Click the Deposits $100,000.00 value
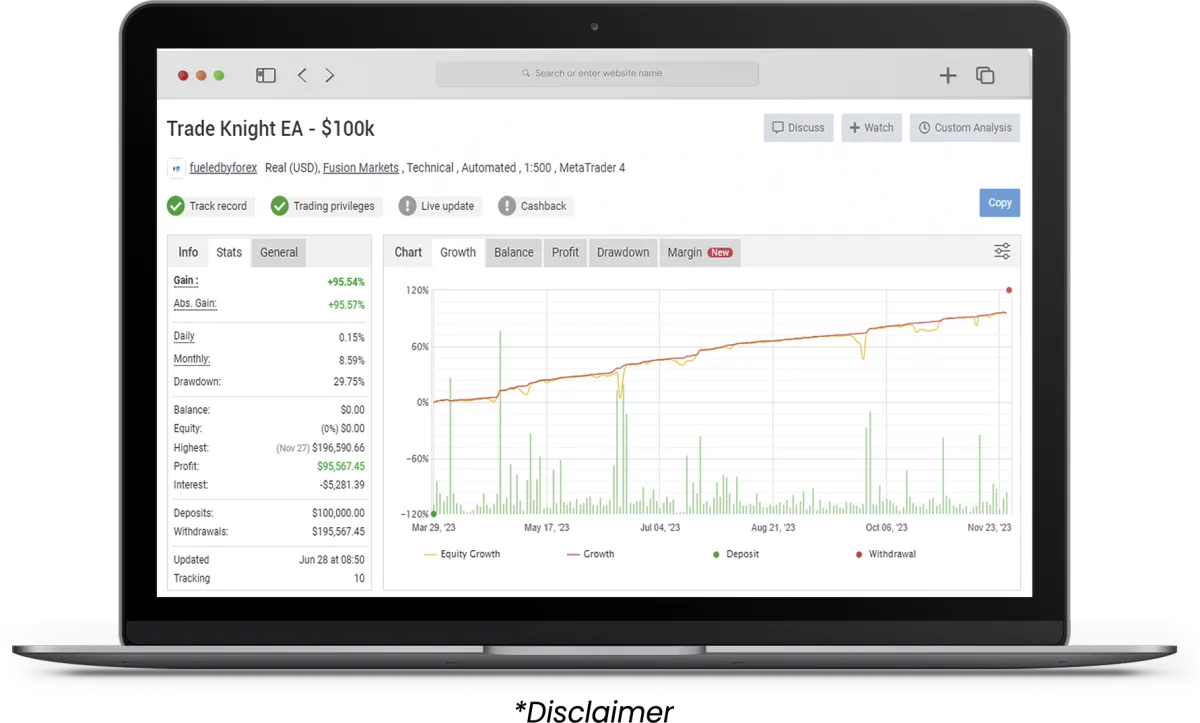1200x723 pixels. coord(338,513)
